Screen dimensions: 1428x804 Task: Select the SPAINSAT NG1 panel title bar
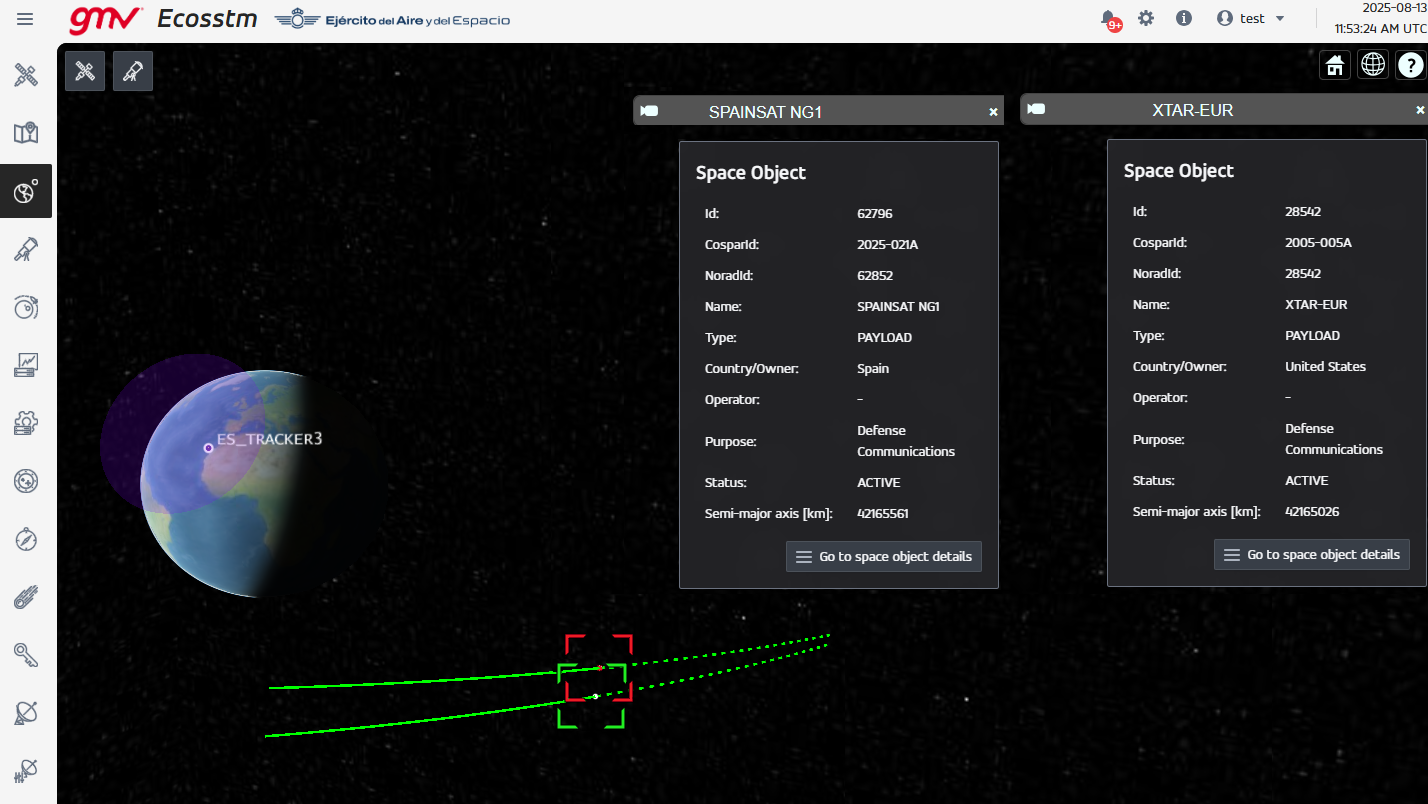click(x=765, y=111)
